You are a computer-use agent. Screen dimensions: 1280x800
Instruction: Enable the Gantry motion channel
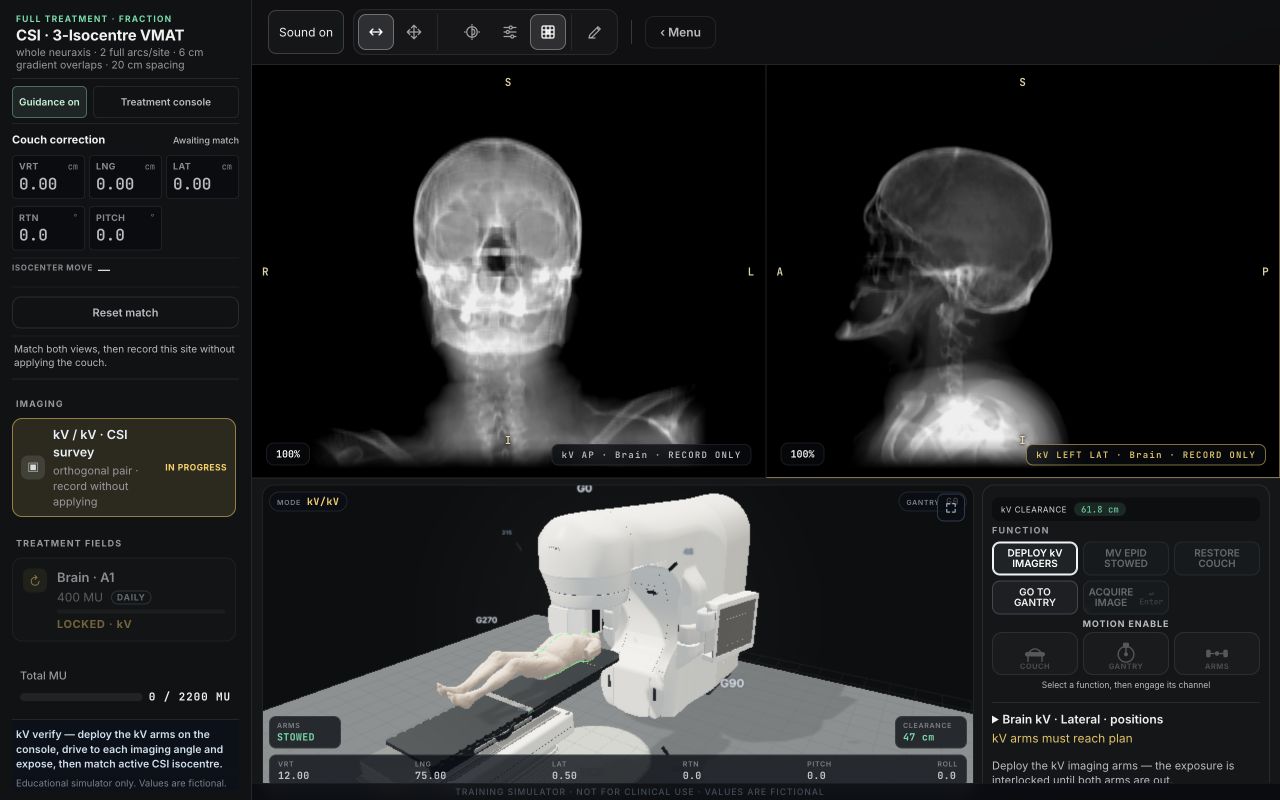coord(1126,654)
